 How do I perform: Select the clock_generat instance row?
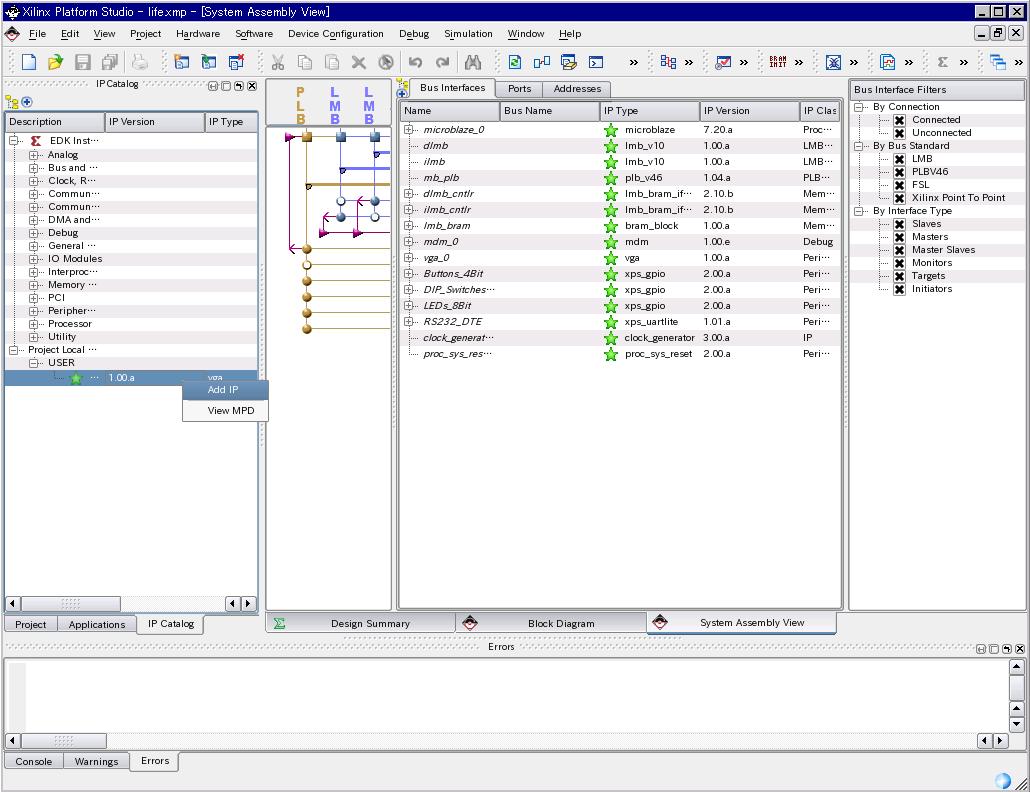619,338
